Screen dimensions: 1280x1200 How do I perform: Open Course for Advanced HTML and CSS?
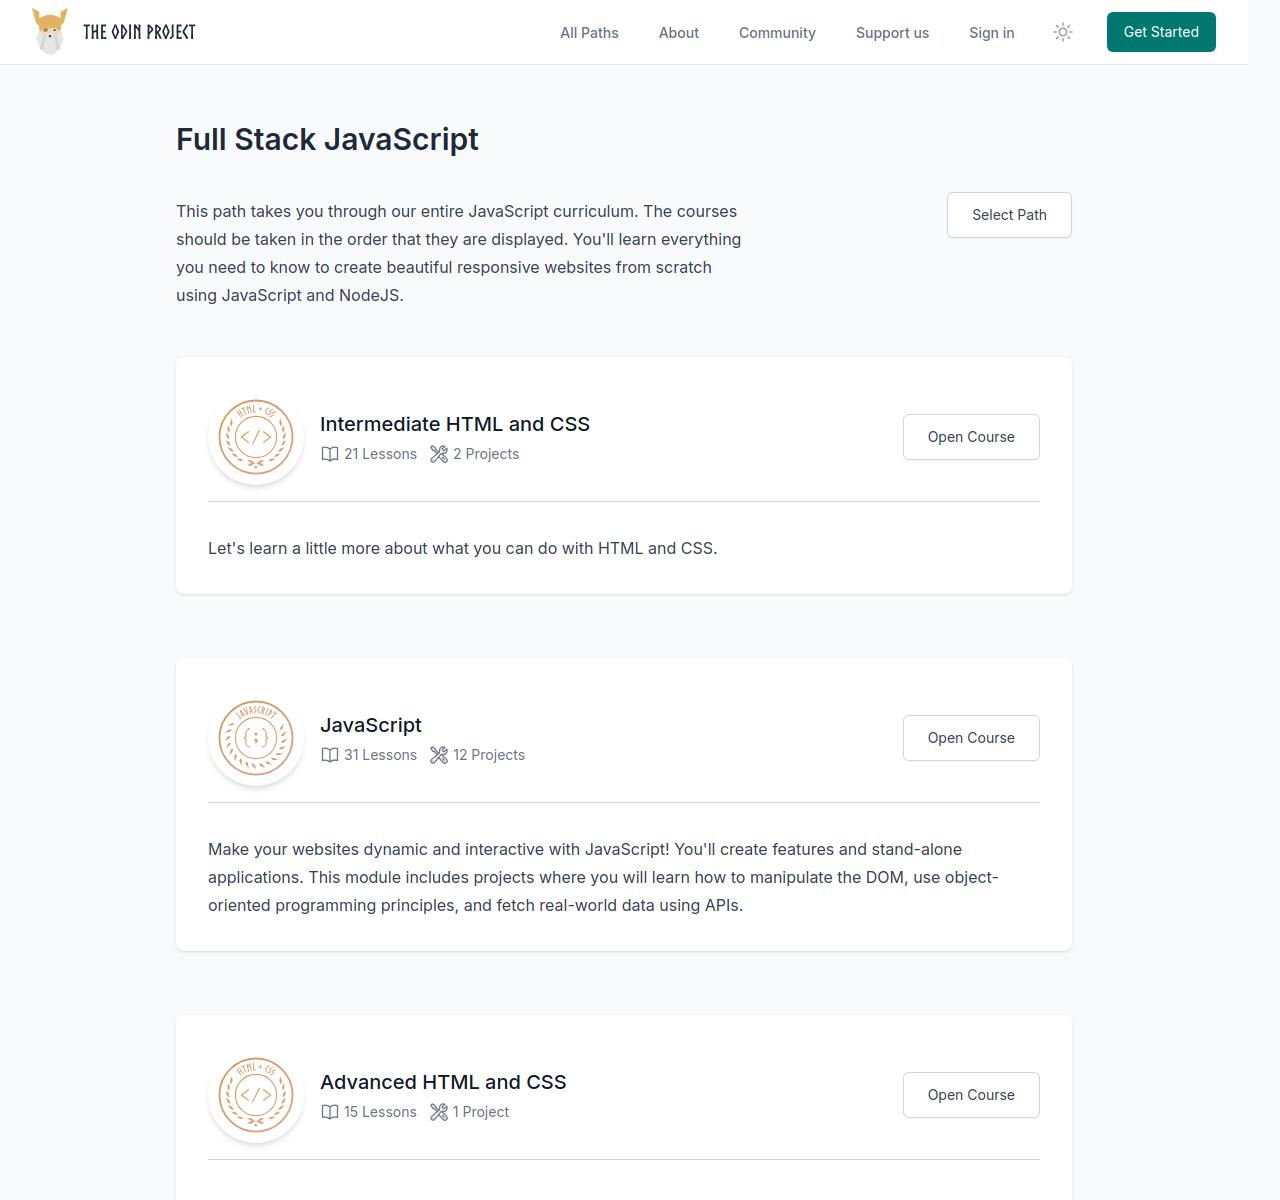[x=970, y=1095]
